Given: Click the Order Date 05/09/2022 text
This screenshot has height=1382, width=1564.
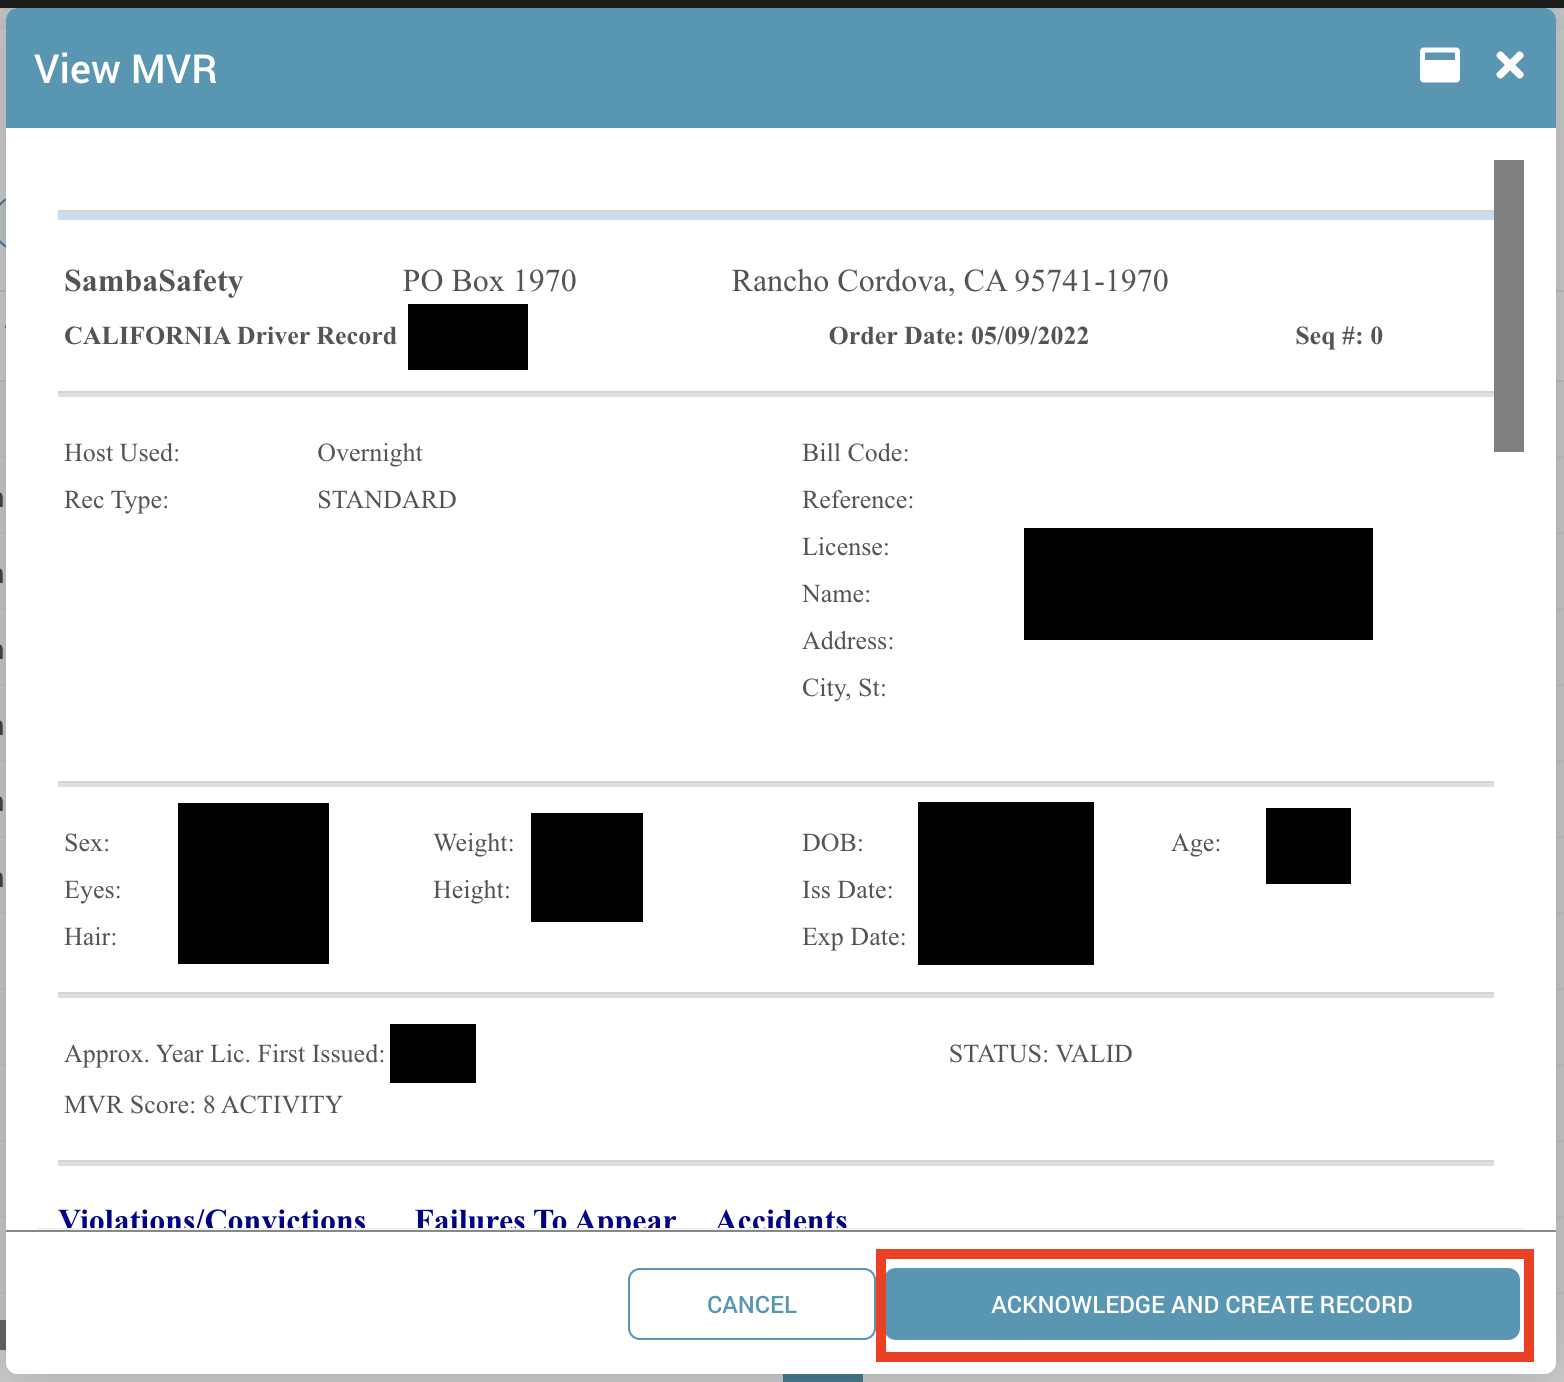Looking at the screenshot, I should pyautogui.click(x=958, y=336).
